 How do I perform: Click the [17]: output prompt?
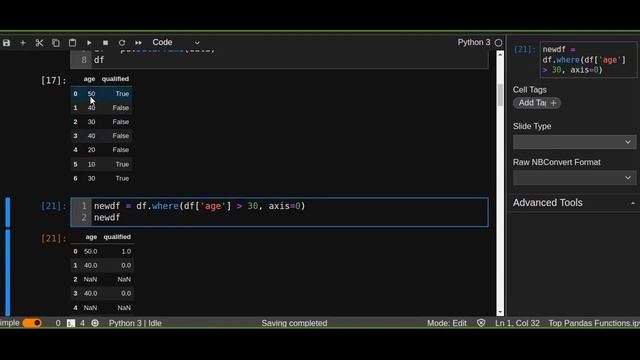(x=53, y=80)
